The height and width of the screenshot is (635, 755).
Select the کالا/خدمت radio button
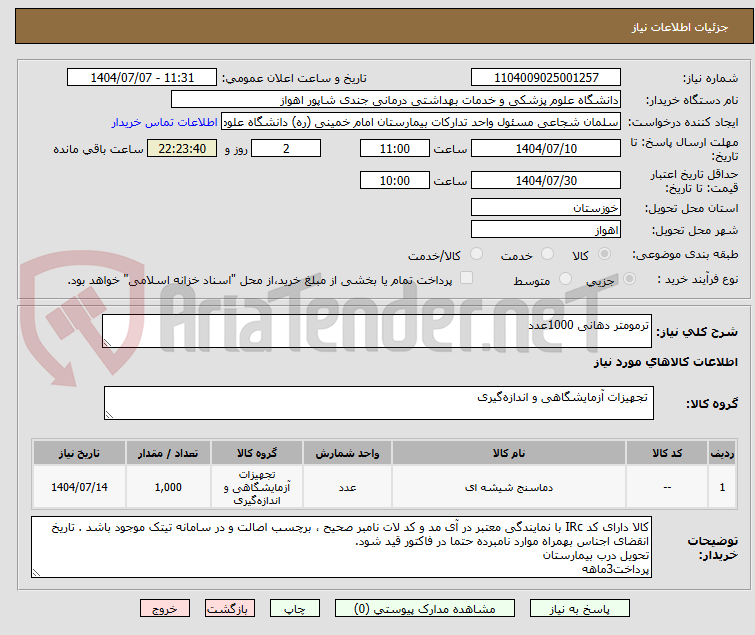(476, 254)
